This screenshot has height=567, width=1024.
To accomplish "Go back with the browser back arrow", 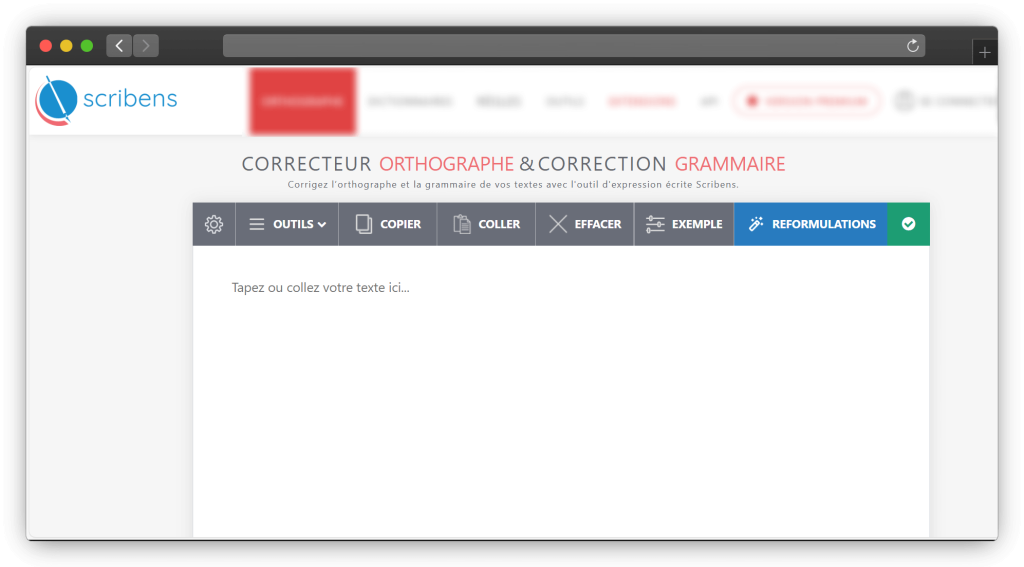I will 120,46.
